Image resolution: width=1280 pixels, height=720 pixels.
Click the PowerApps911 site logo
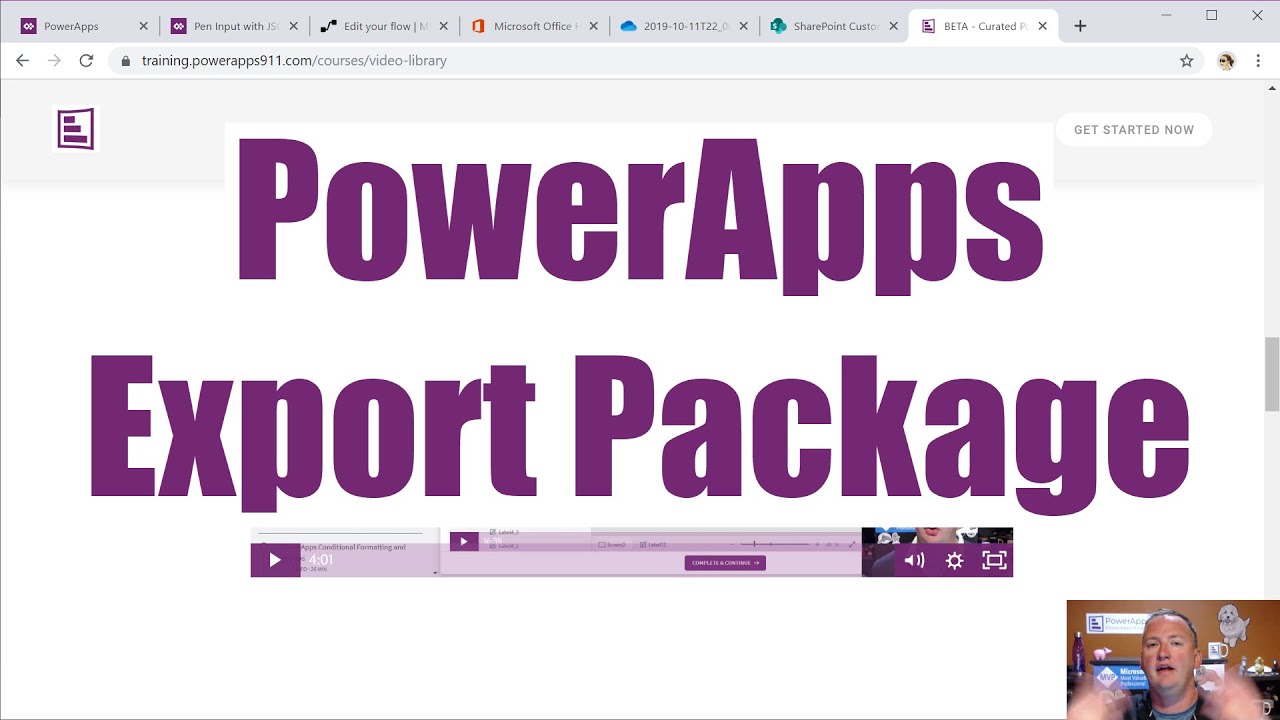coord(76,129)
